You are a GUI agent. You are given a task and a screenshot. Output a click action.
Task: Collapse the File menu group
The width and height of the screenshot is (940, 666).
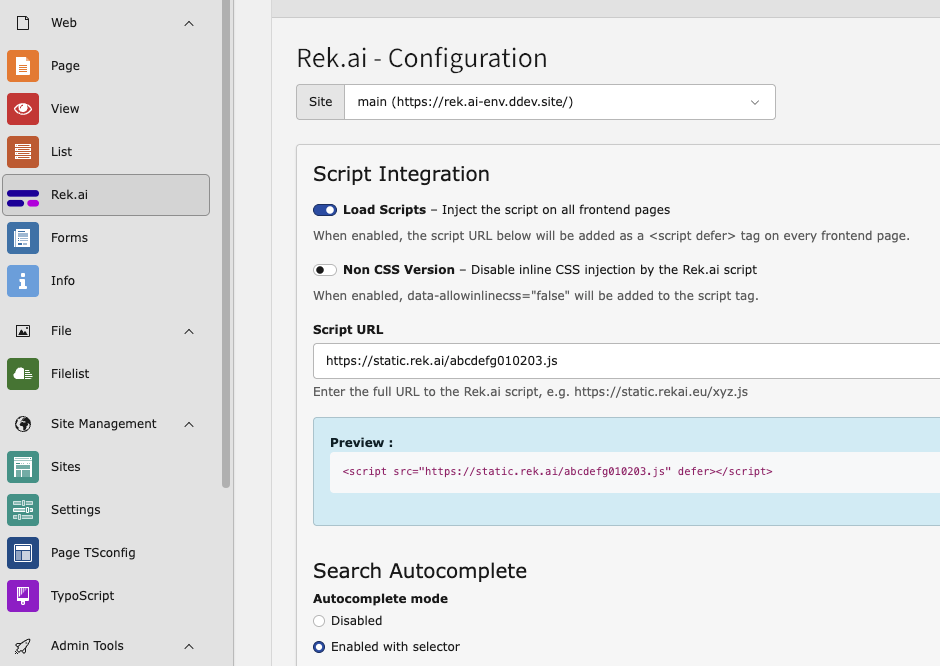click(189, 332)
